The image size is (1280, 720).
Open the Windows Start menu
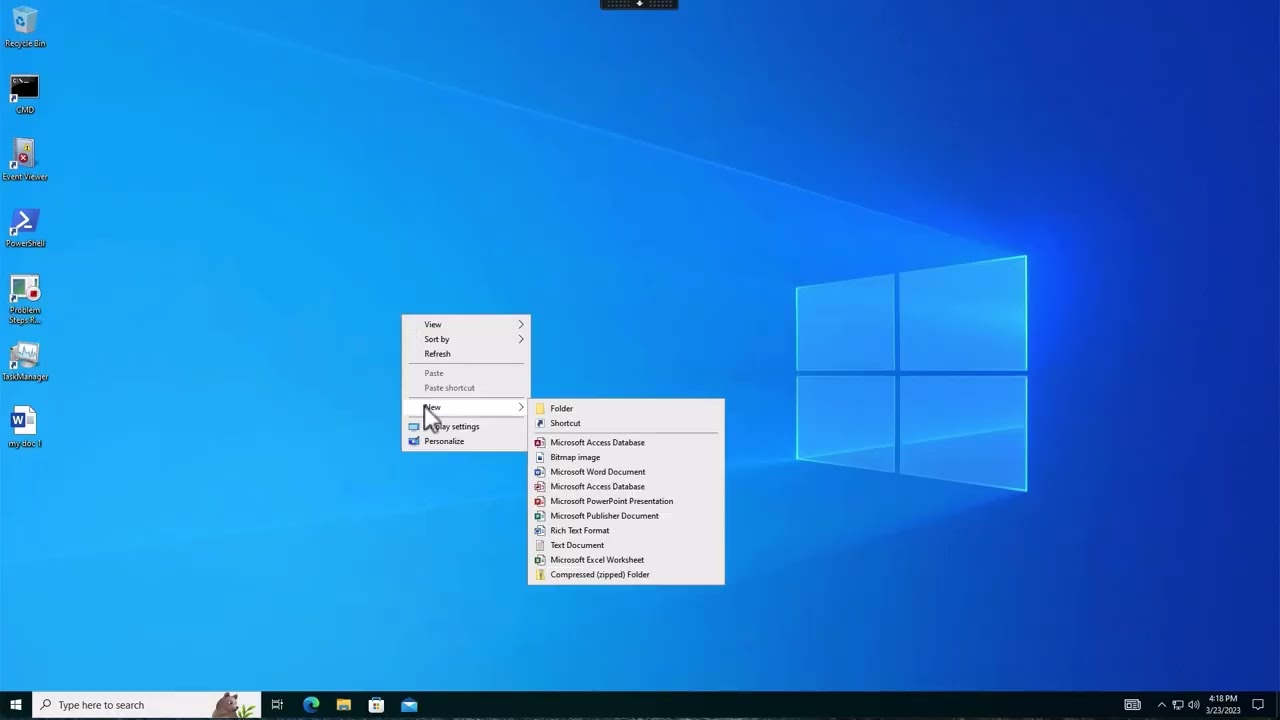[16, 705]
